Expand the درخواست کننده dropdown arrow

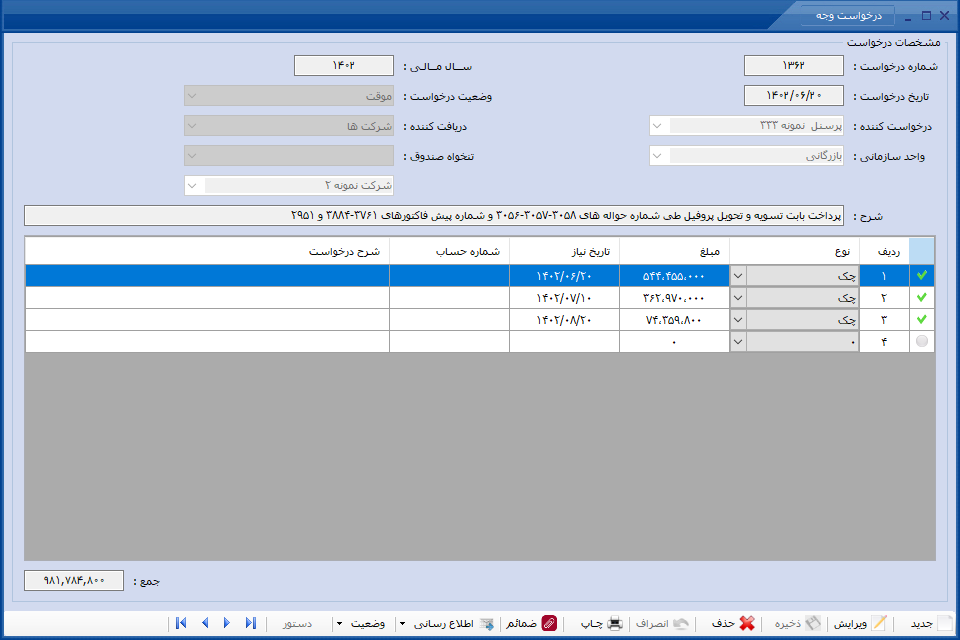[x=657, y=126]
